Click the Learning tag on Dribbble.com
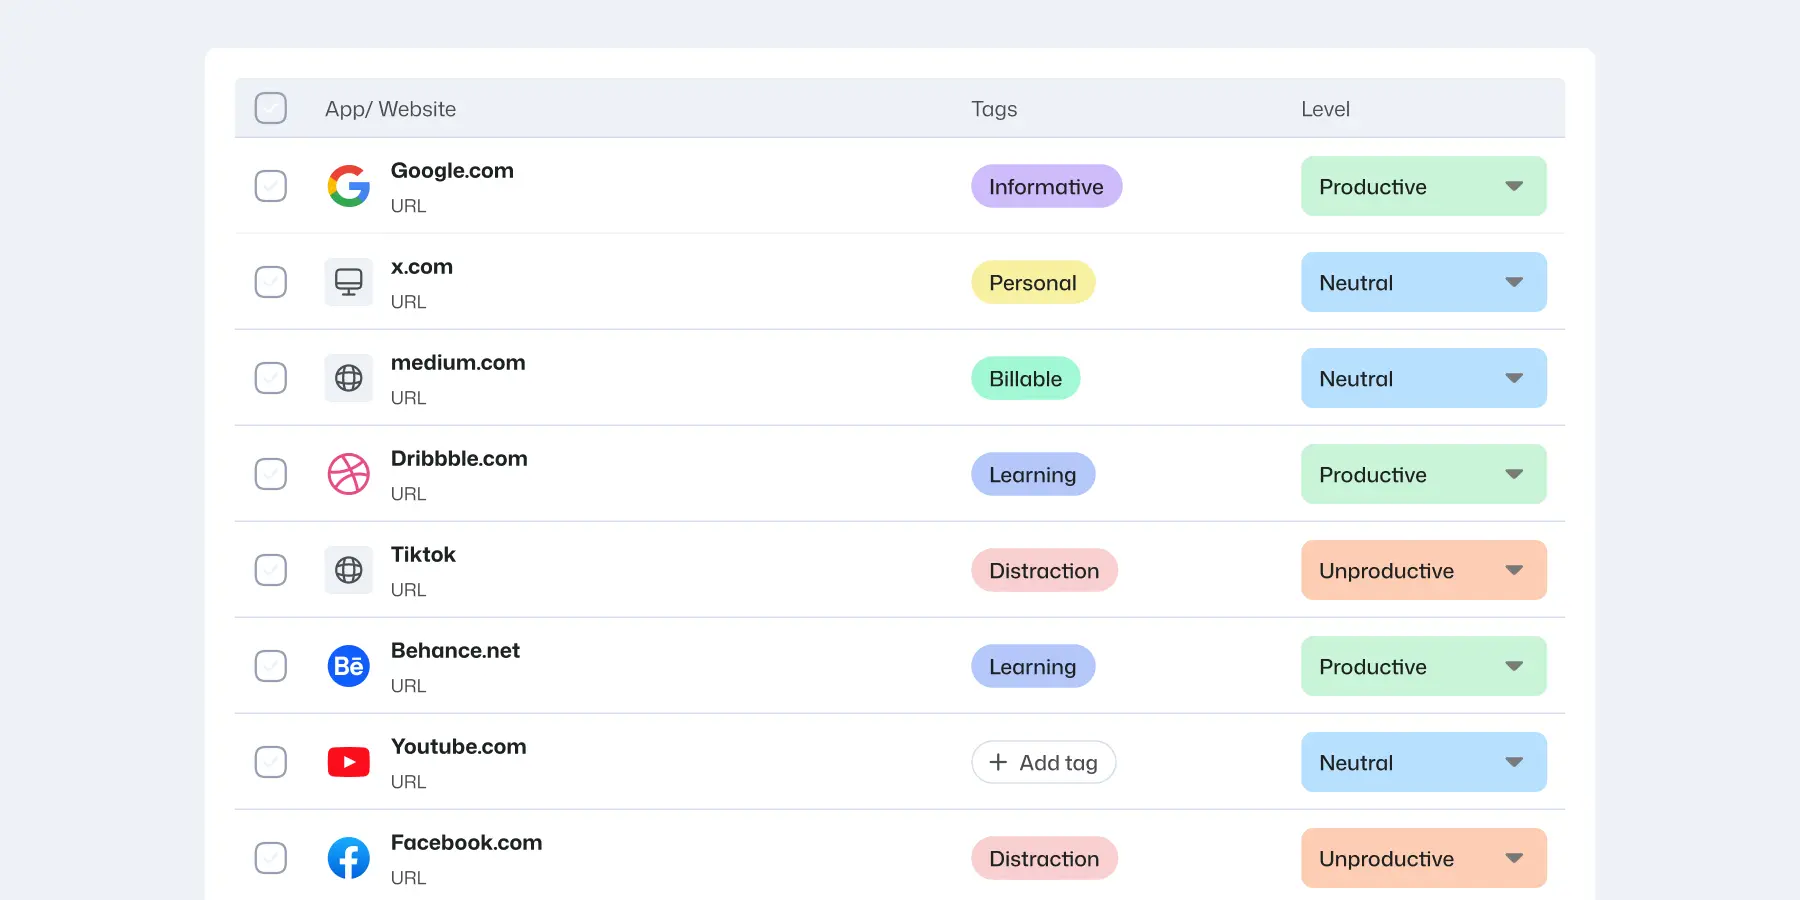 click(1033, 474)
